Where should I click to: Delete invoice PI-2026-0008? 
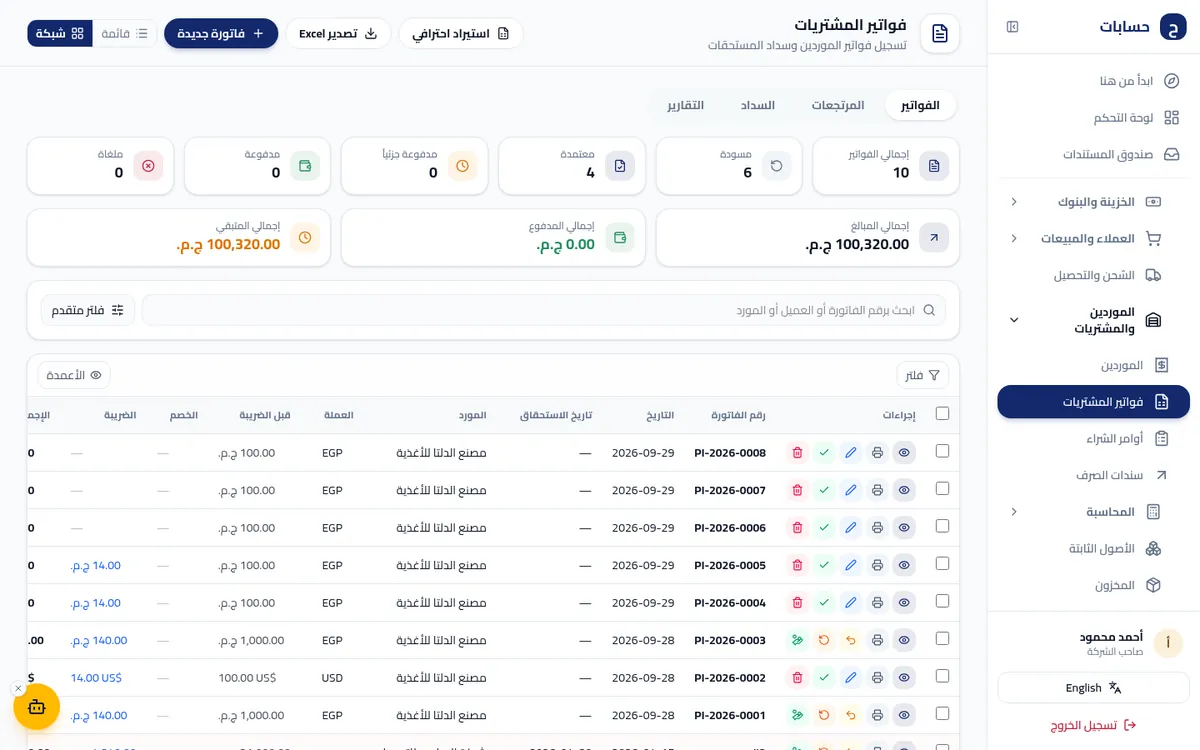tap(797, 453)
